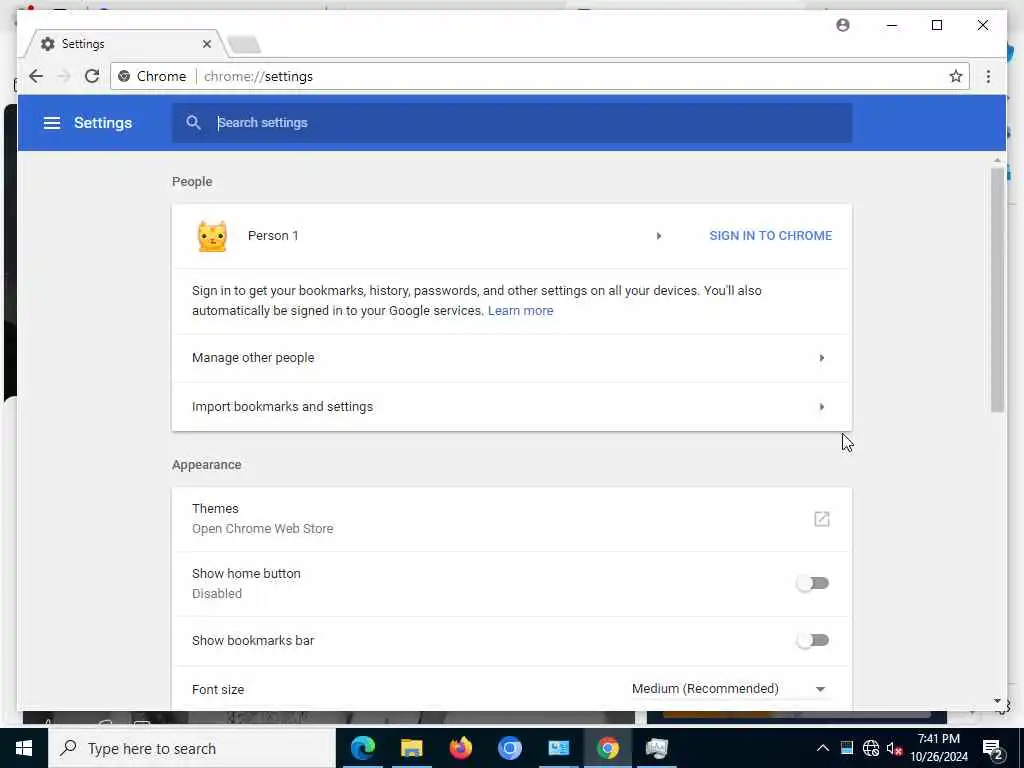
Task: Open Font size Medium dropdown
Action: pos(730,689)
